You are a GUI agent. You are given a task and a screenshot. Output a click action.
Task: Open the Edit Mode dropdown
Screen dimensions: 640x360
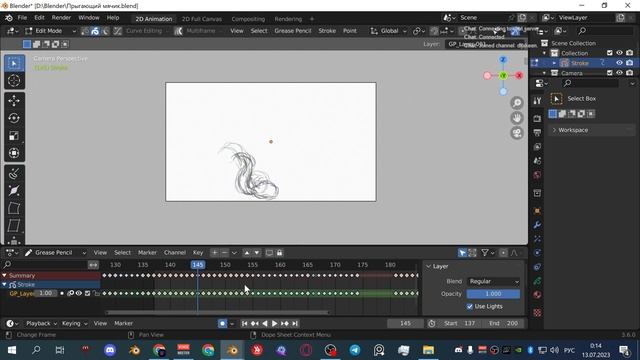[50, 31]
